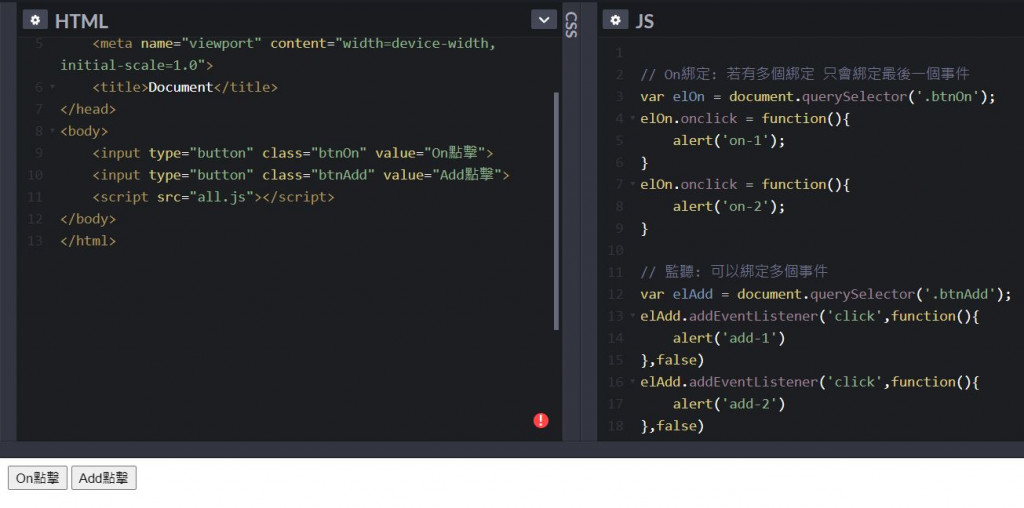The width and height of the screenshot is (1024, 508).
Task: Click the btnAdd input tag line
Action: click(x=300, y=175)
